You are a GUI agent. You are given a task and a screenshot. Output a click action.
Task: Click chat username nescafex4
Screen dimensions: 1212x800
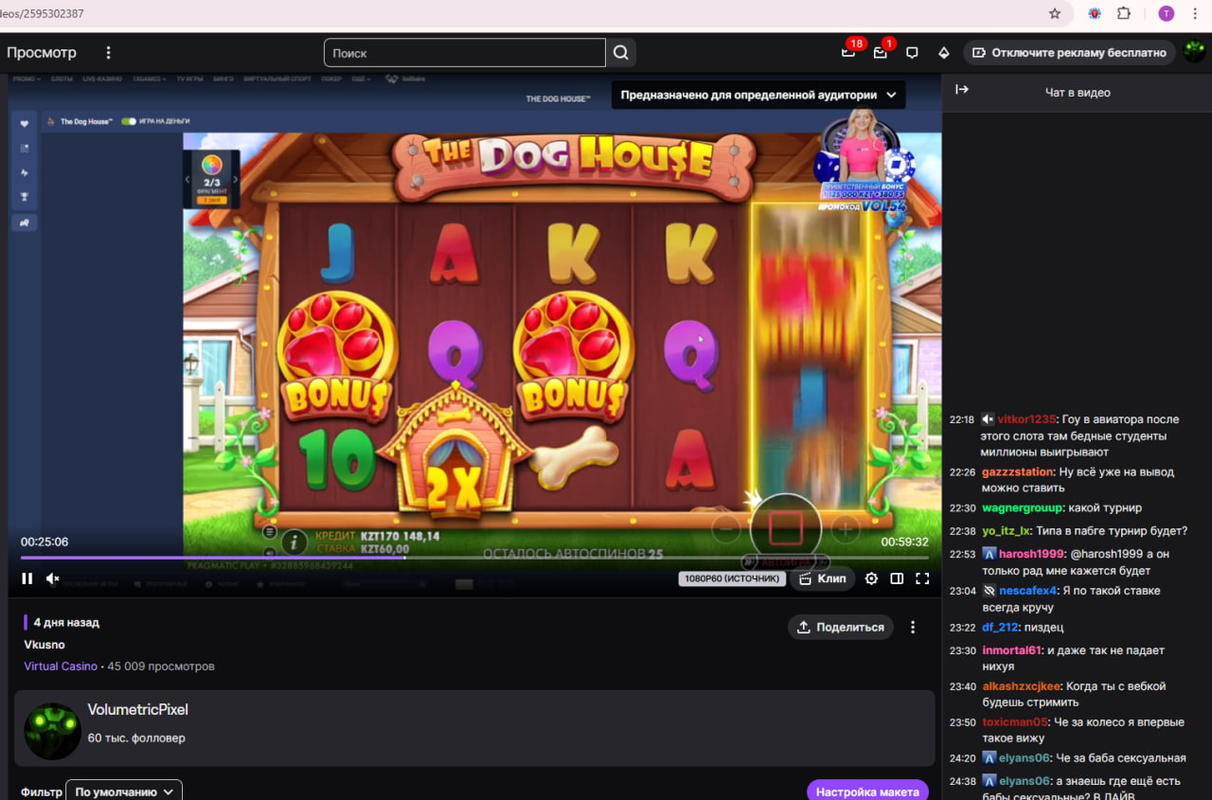tap(1028, 591)
